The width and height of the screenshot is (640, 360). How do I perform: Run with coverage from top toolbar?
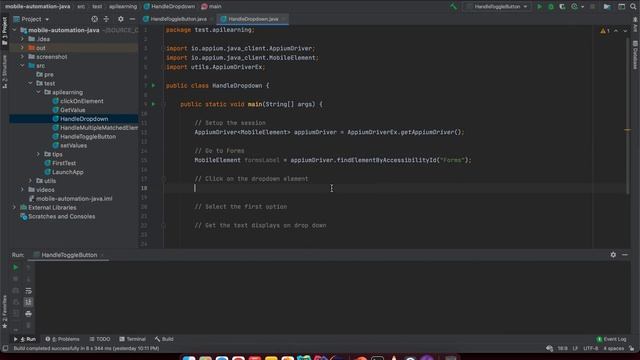point(562,7)
